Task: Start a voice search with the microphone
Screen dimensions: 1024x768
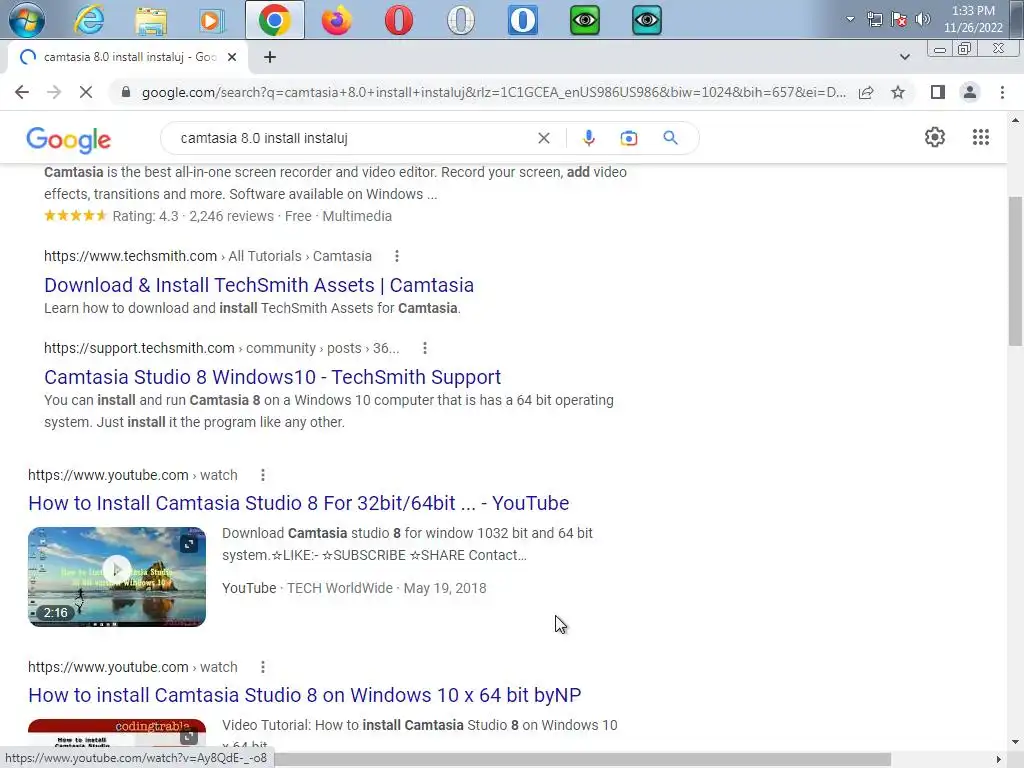Action: click(x=588, y=138)
